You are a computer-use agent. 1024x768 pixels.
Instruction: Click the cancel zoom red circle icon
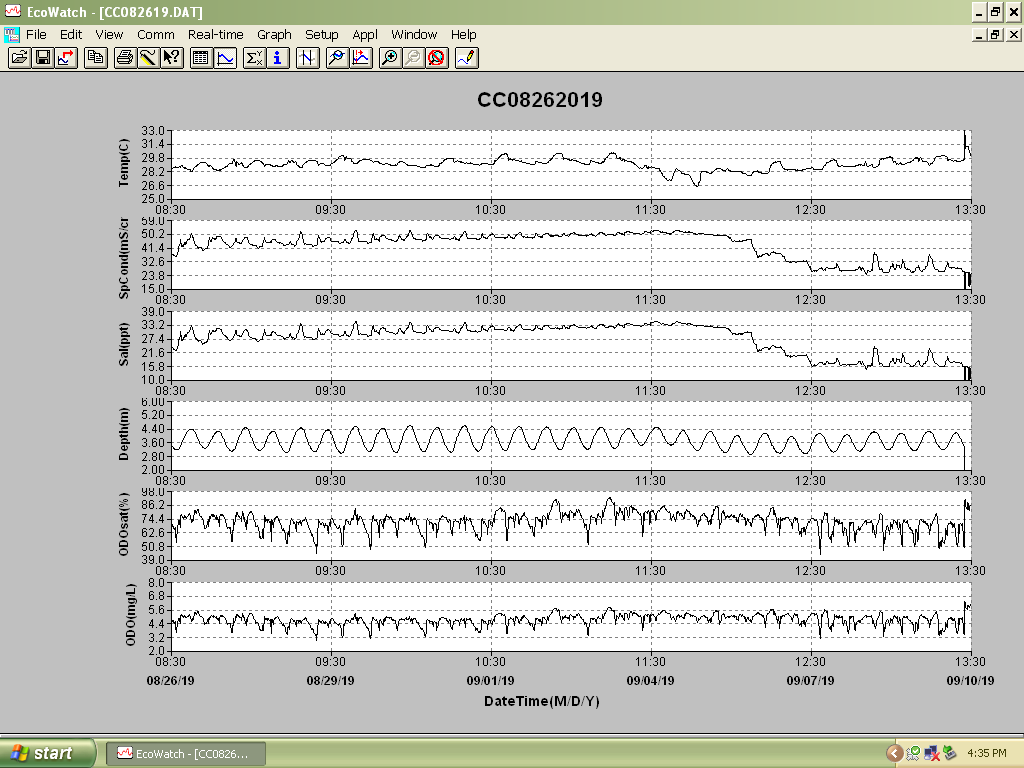click(436, 58)
